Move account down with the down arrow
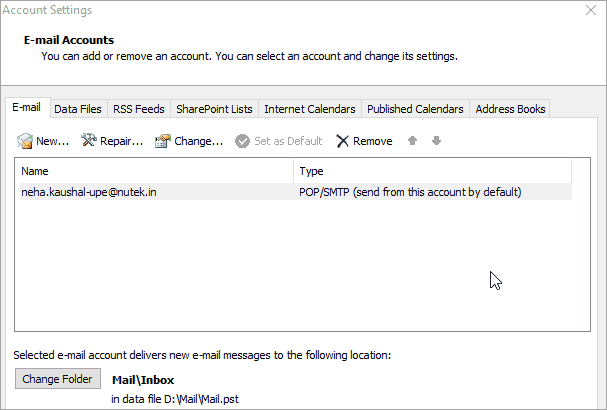Image resolution: width=607 pixels, height=410 pixels. coord(436,141)
